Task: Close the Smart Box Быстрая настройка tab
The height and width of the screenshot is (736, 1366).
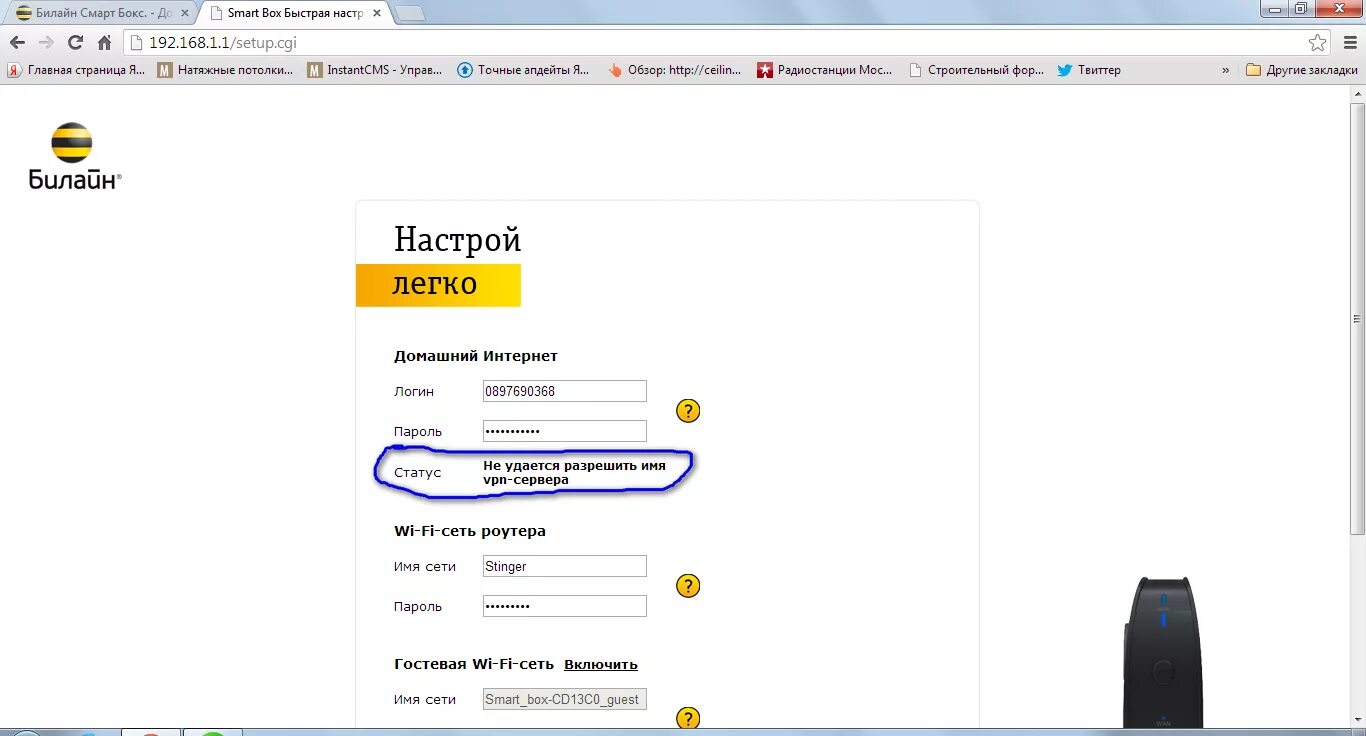Action: 377,13
